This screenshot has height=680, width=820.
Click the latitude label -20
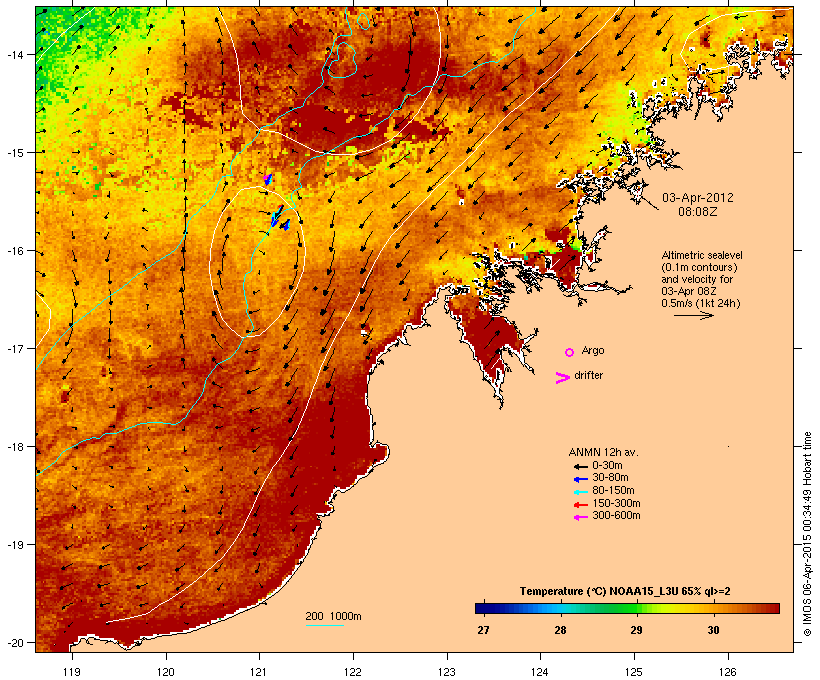[15, 643]
